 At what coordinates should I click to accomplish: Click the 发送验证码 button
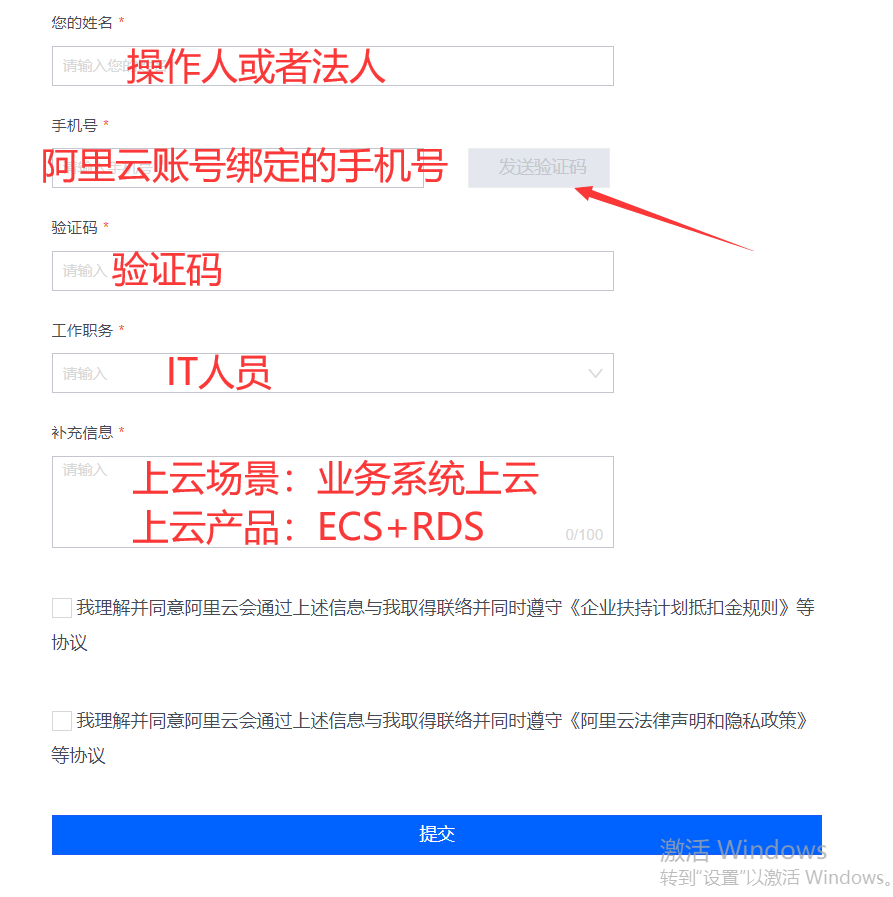tap(539, 168)
